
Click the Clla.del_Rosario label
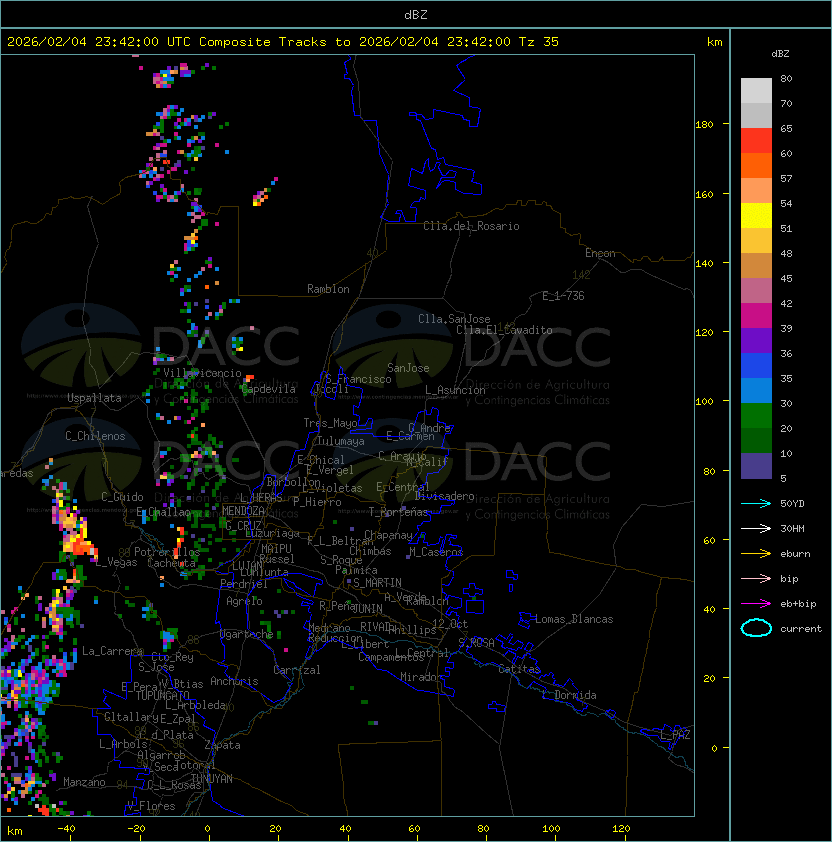coord(472,226)
